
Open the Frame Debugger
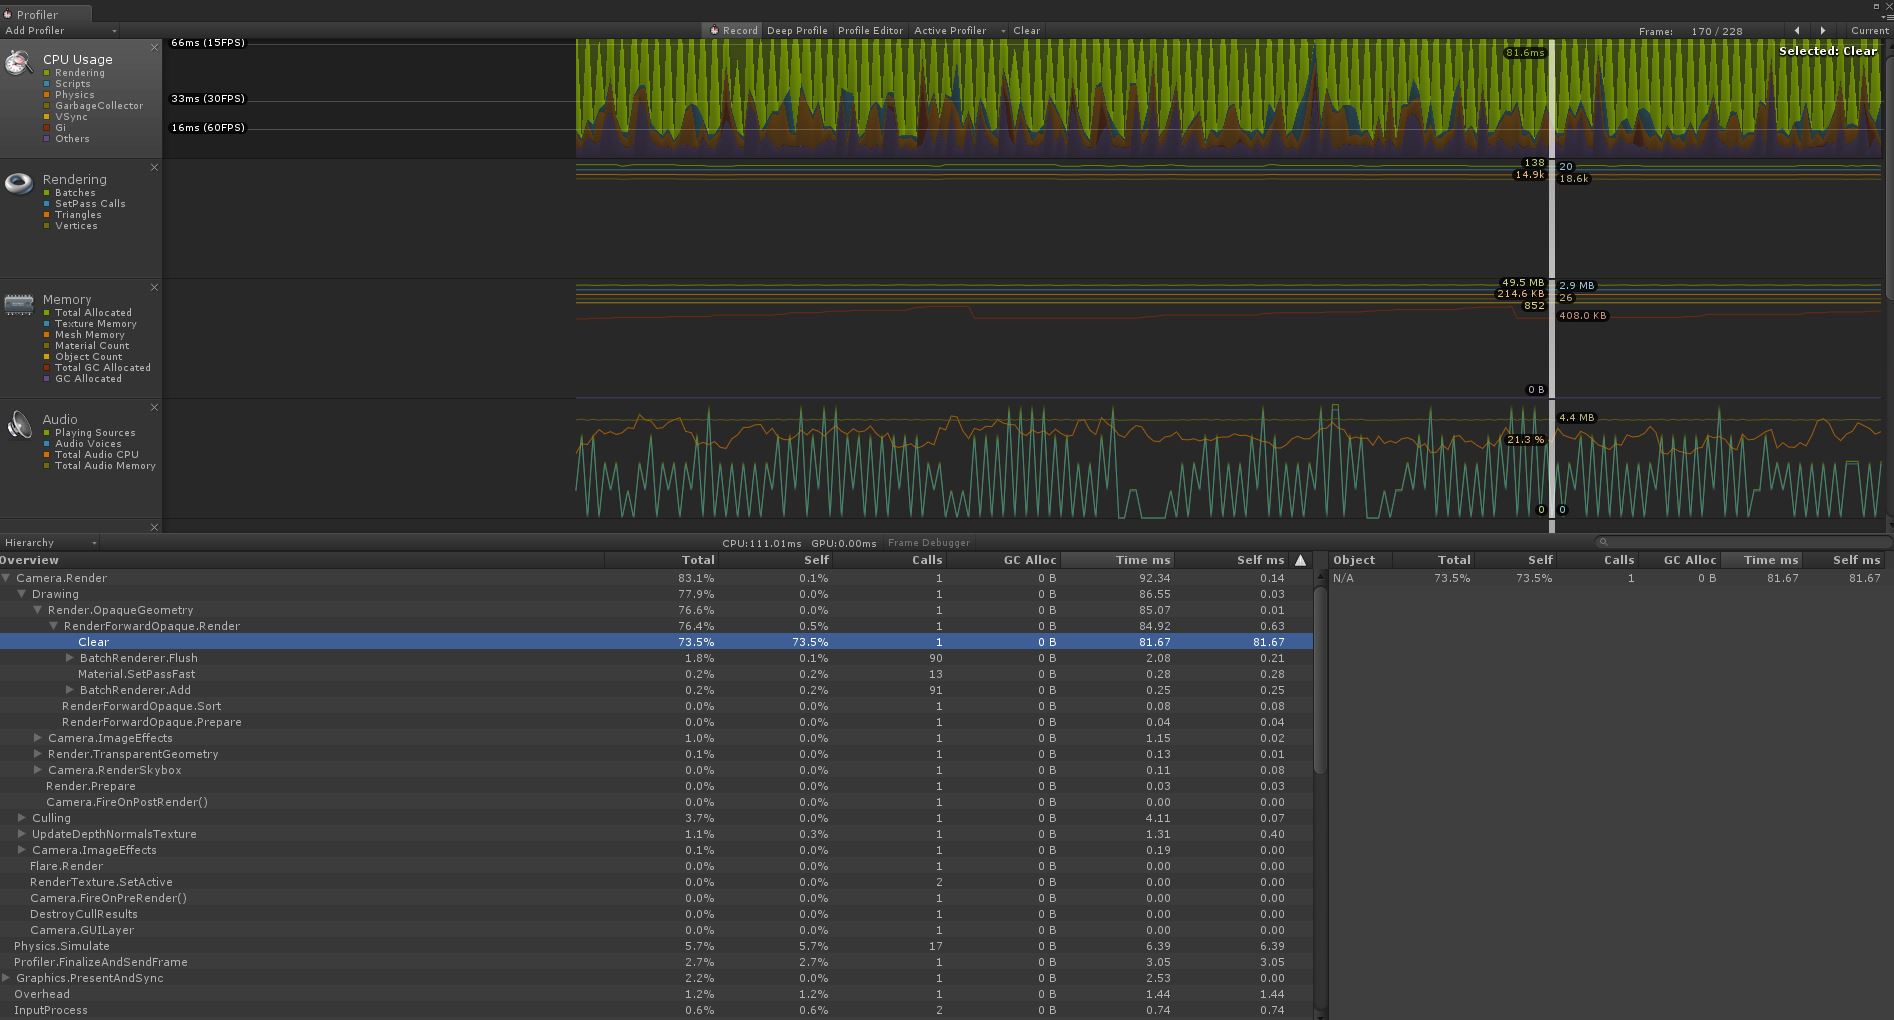(929, 542)
